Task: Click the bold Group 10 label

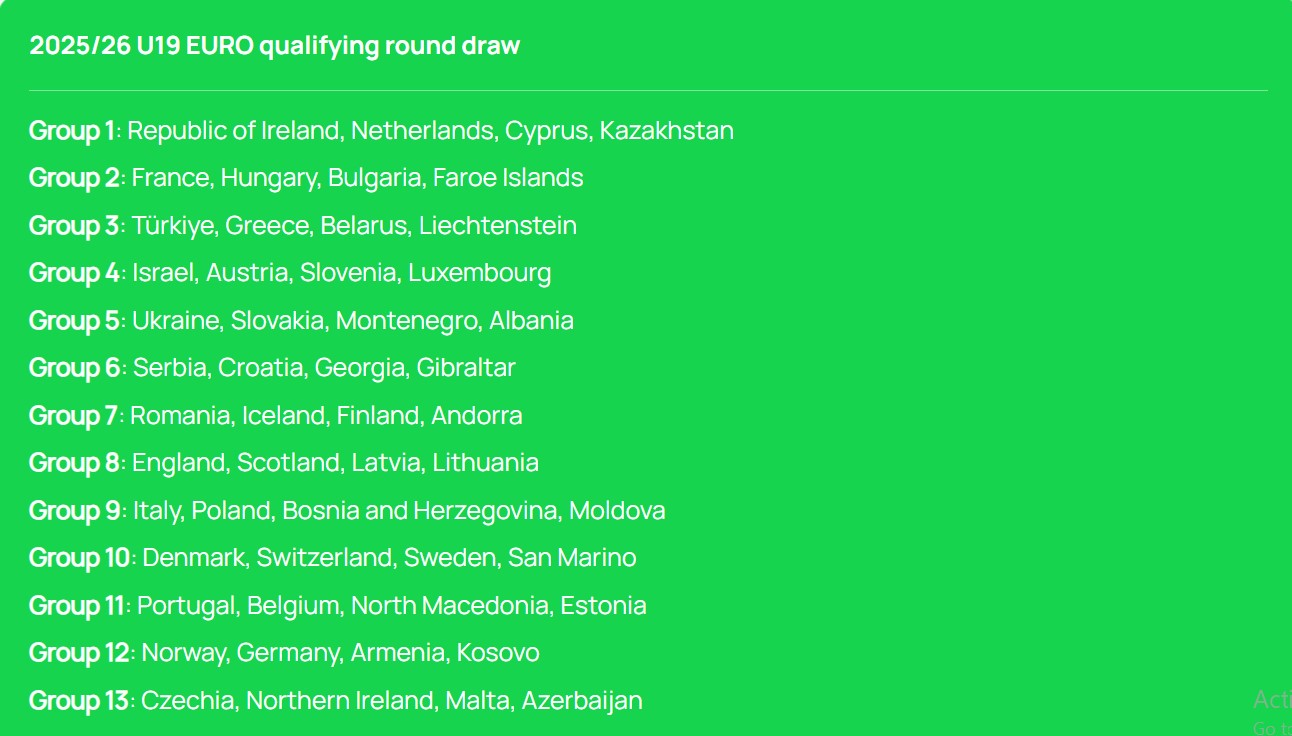Action: click(79, 558)
